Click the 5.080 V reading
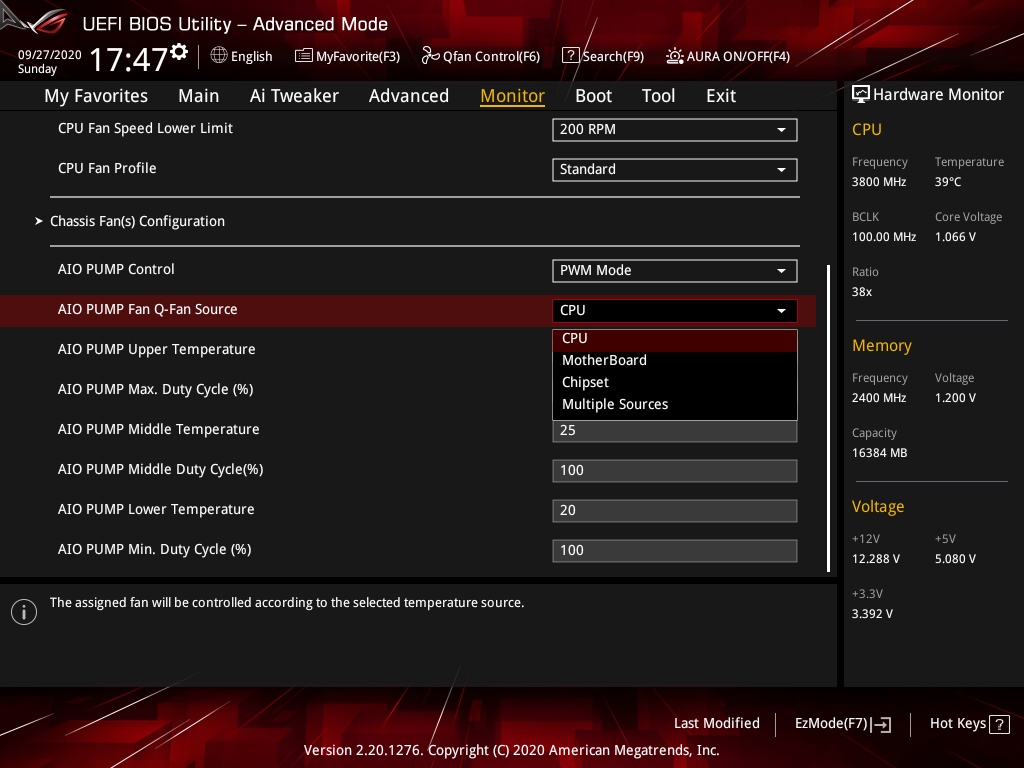This screenshot has height=768, width=1024. pos(955,559)
